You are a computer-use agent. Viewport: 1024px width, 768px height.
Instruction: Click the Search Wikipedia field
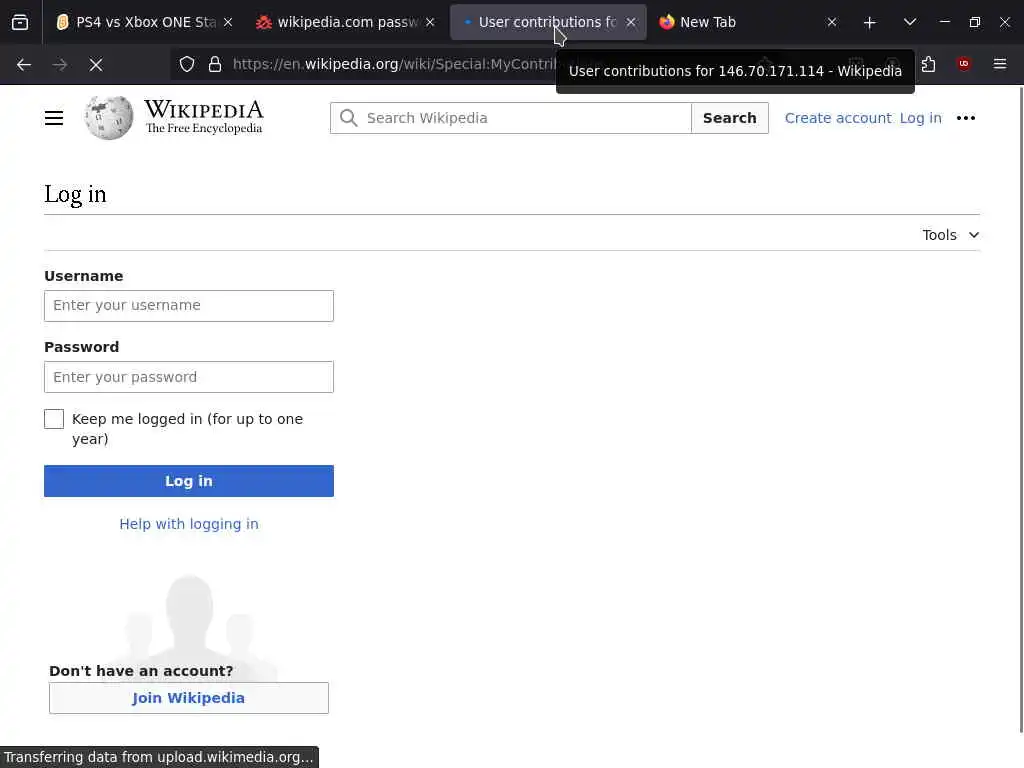pyautogui.click(x=511, y=118)
